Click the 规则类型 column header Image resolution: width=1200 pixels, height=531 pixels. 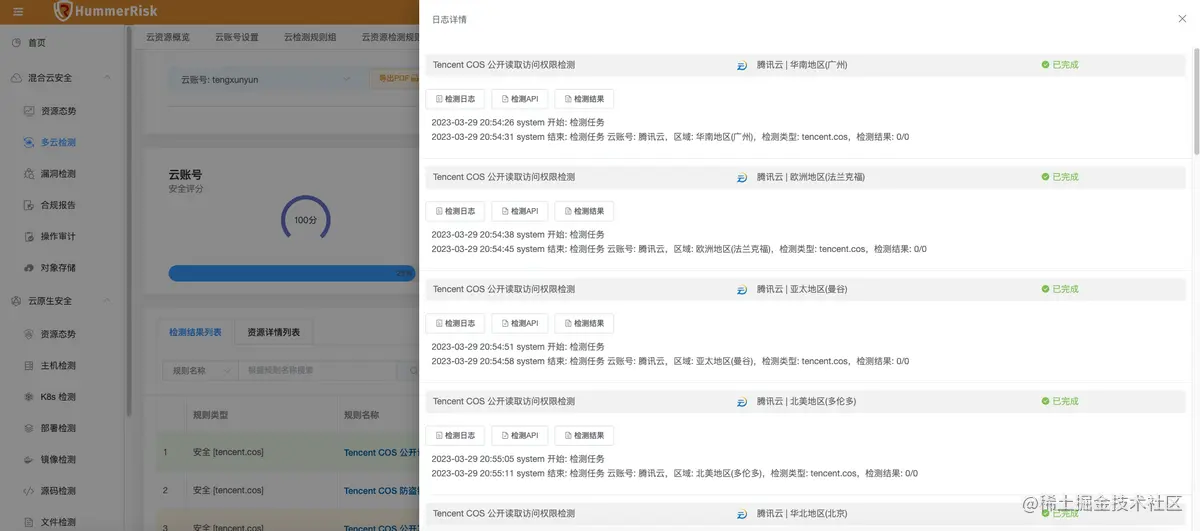tap(210, 414)
